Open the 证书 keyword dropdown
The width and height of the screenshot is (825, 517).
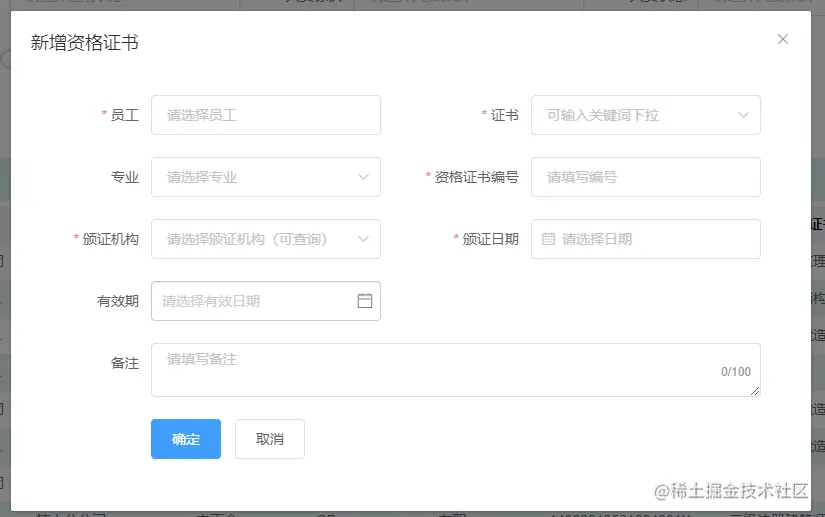646,115
